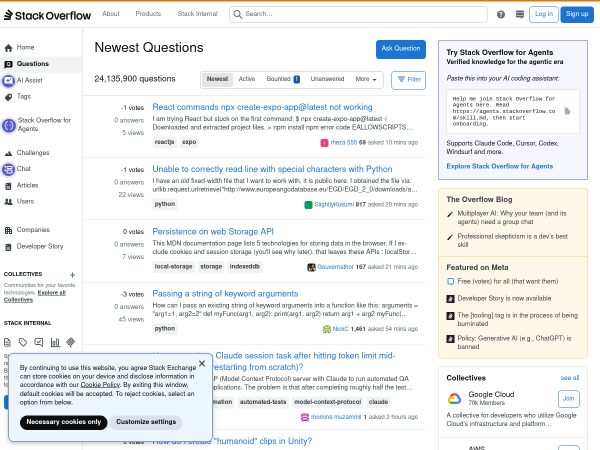The image size is (600, 450).
Task: Click the indexeddb tag
Action: 245,267
